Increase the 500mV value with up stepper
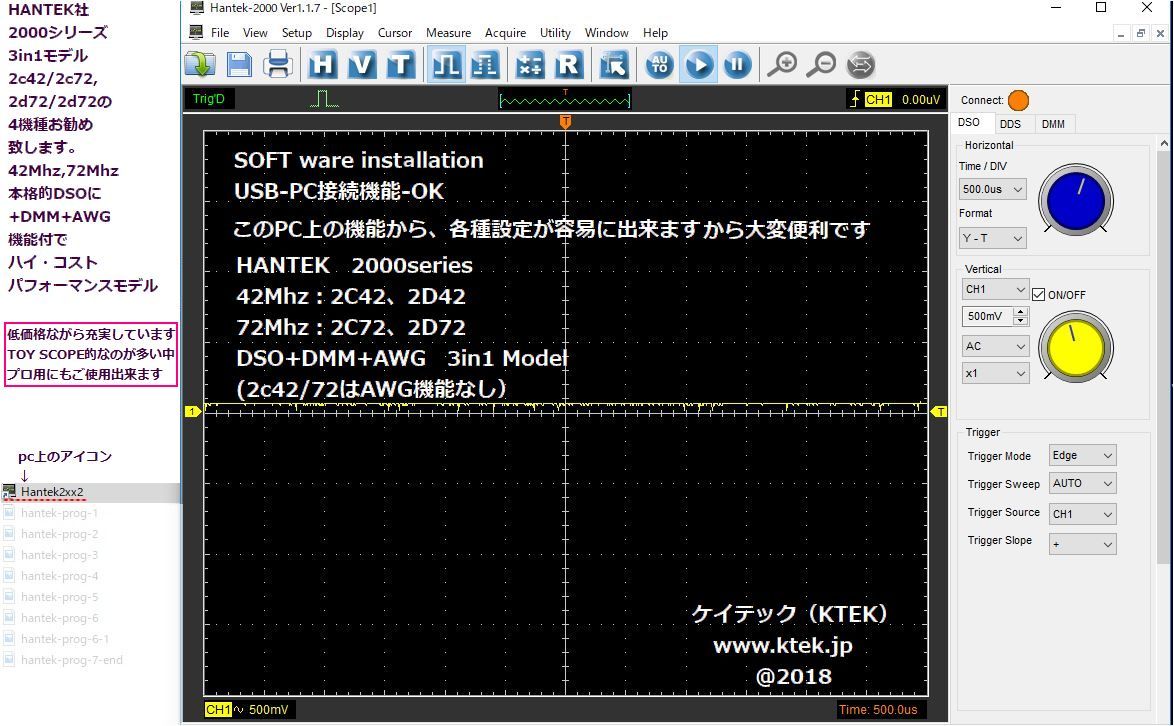The image size is (1174, 726). click(1021, 311)
